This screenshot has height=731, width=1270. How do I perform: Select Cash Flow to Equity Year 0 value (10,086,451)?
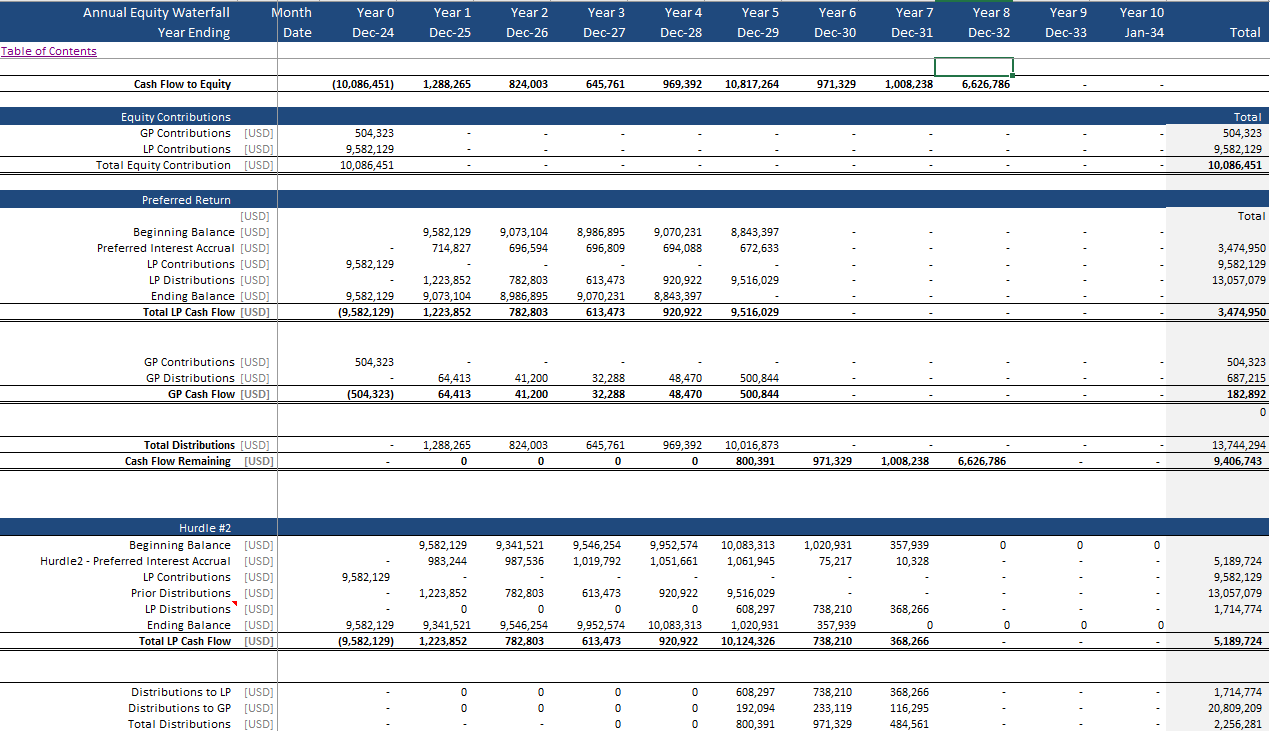[362, 84]
